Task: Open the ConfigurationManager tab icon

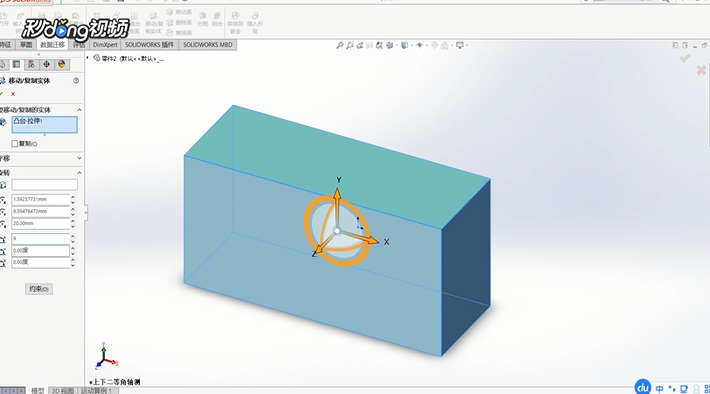Action: (31, 64)
